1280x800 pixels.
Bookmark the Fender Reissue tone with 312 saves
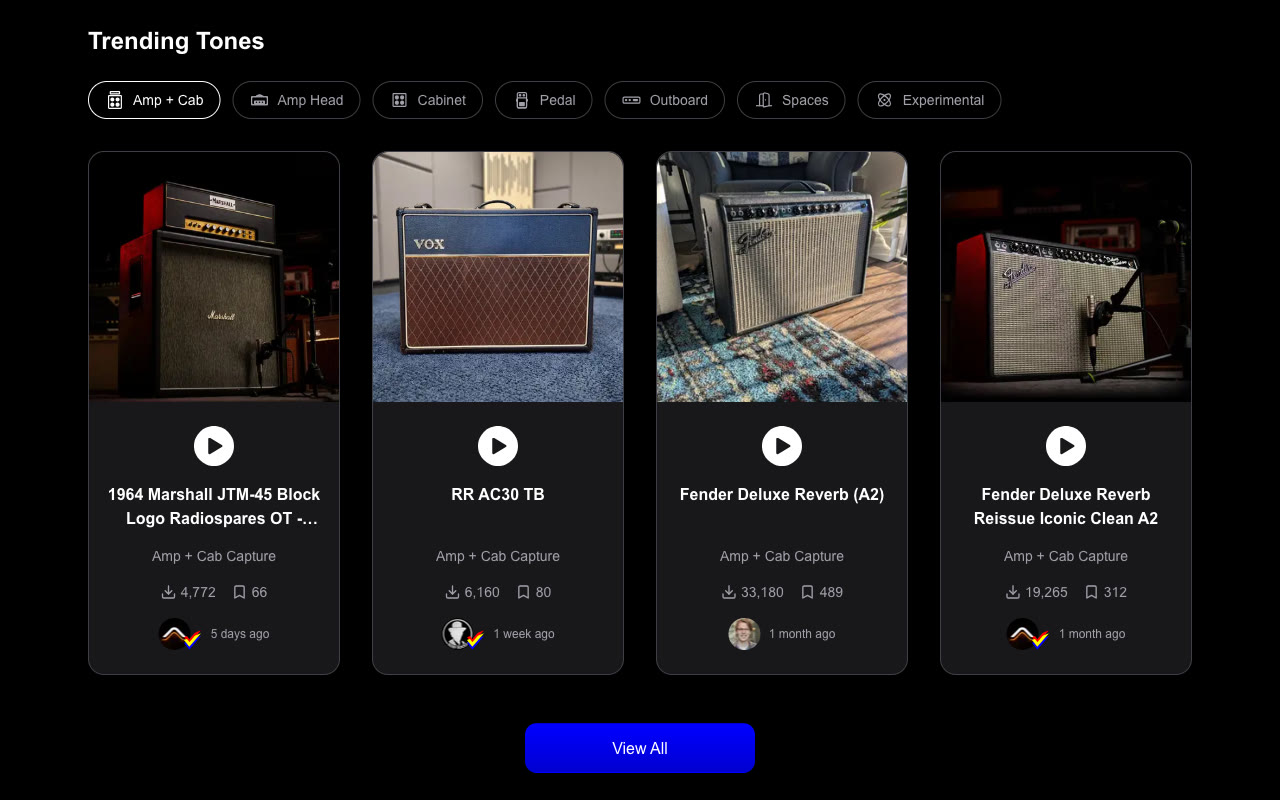pyautogui.click(x=1091, y=592)
